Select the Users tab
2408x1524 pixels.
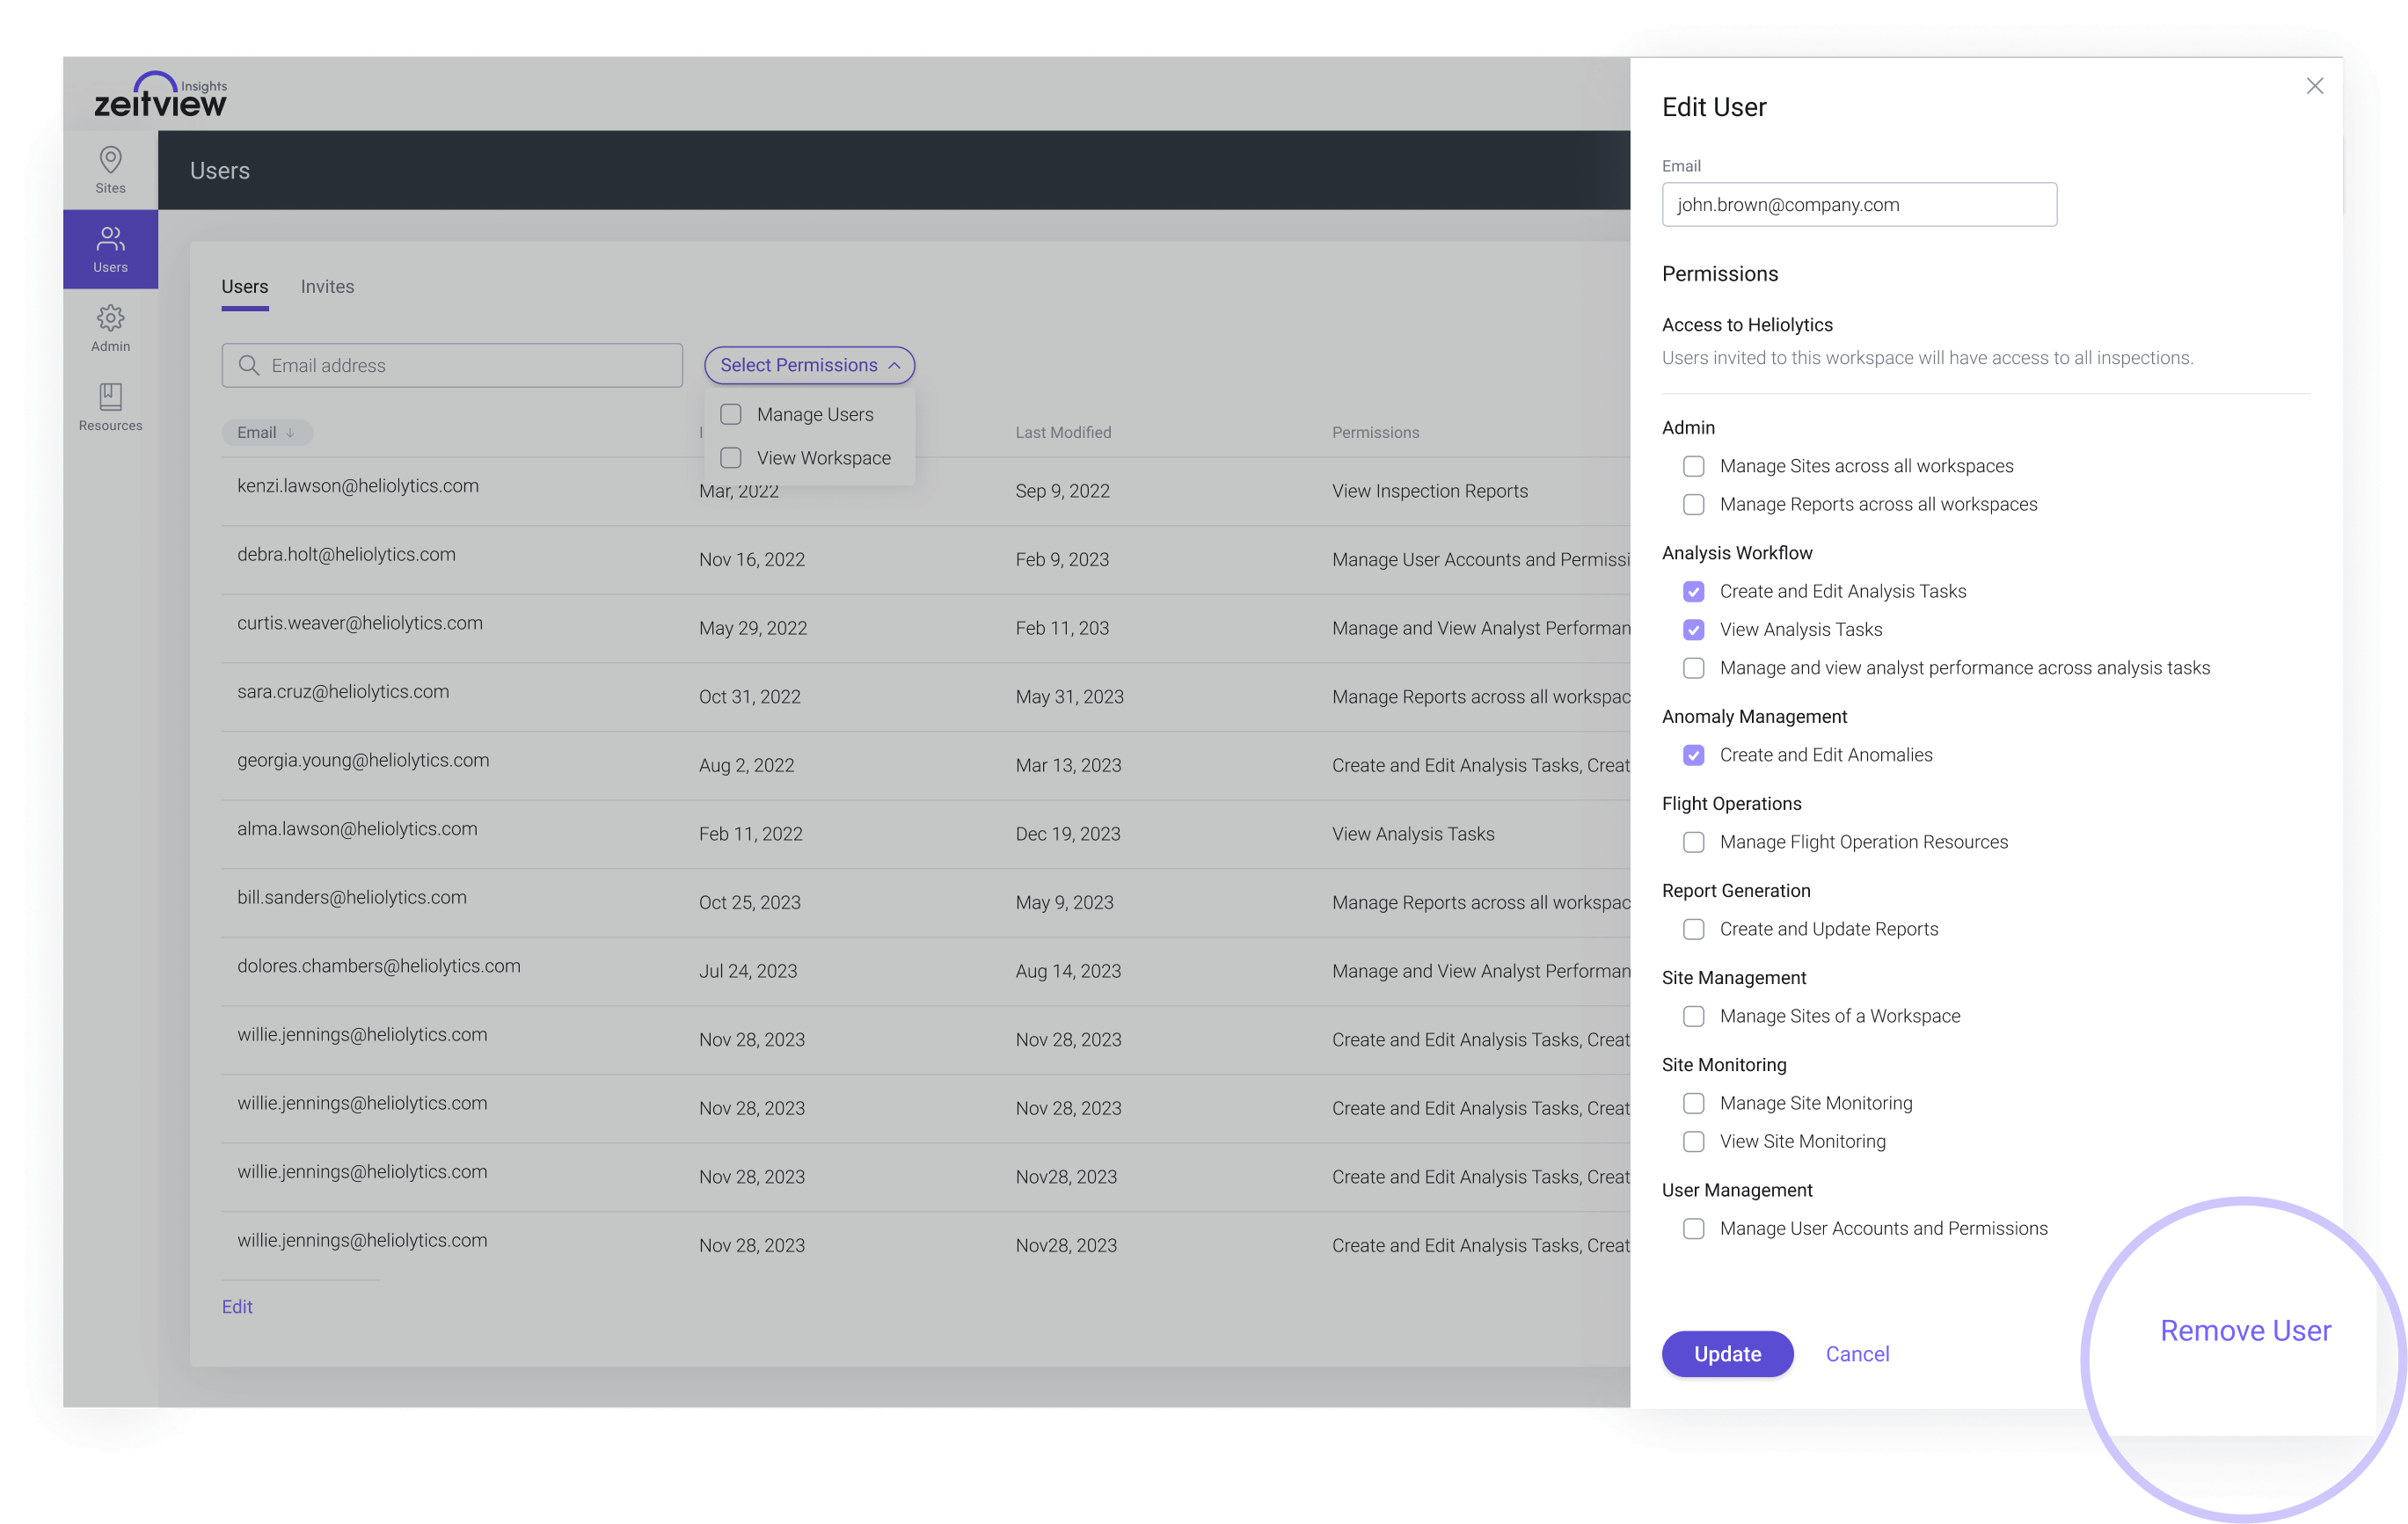pyautogui.click(x=245, y=286)
